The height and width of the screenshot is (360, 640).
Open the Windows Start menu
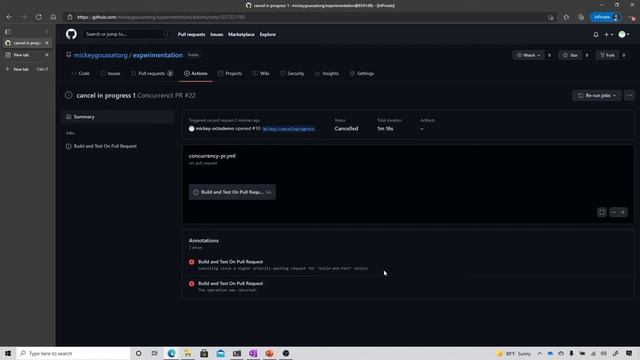[8, 353]
